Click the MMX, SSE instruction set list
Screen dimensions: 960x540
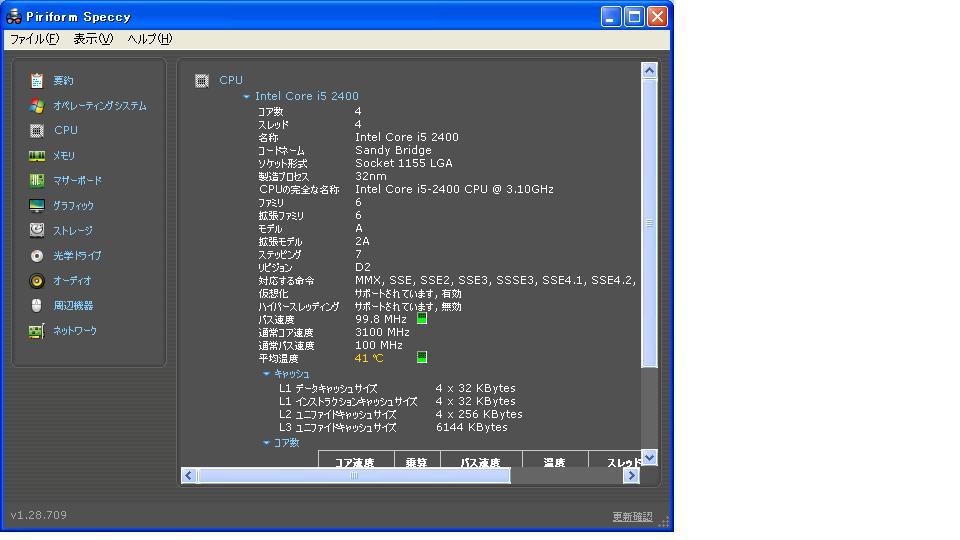[x=495, y=280]
